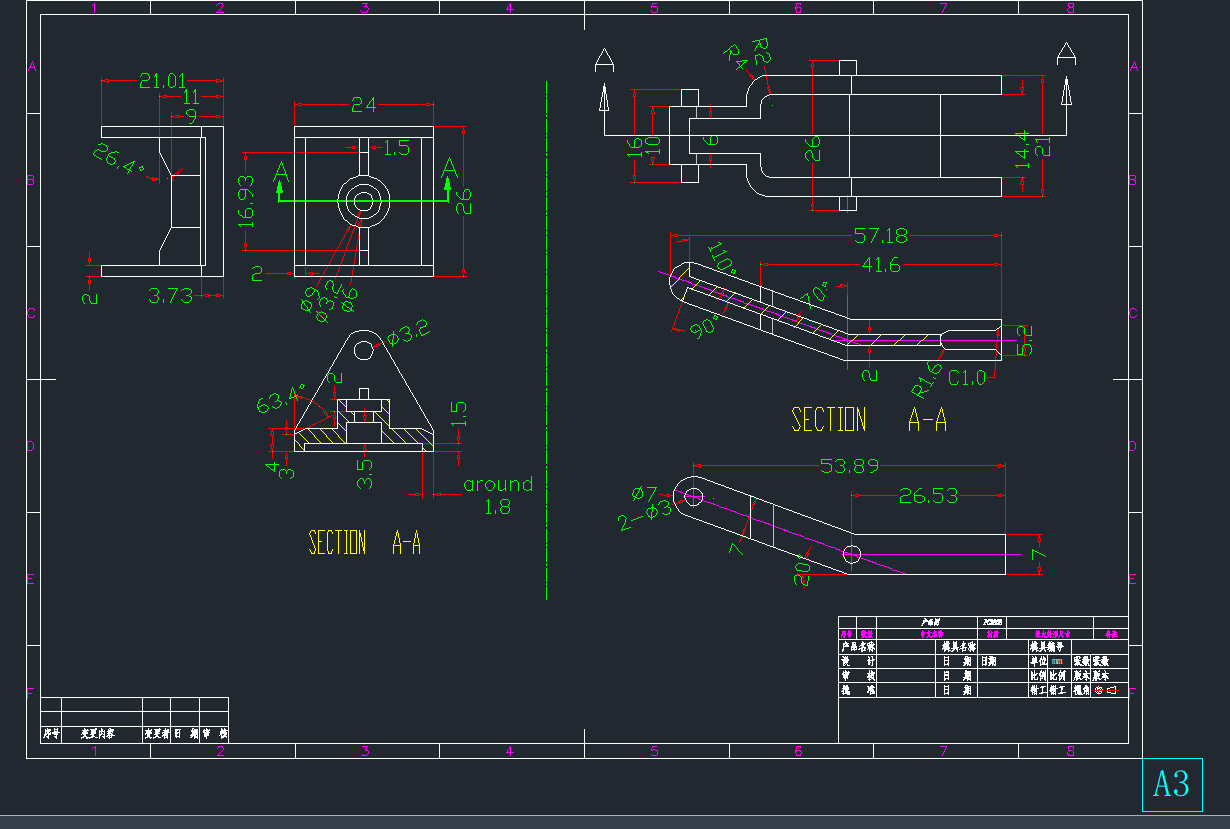Image resolution: width=1230 pixels, height=829 pixels.
Task: Select the 57.18 overall length dimension
Action: pos(880,236)
